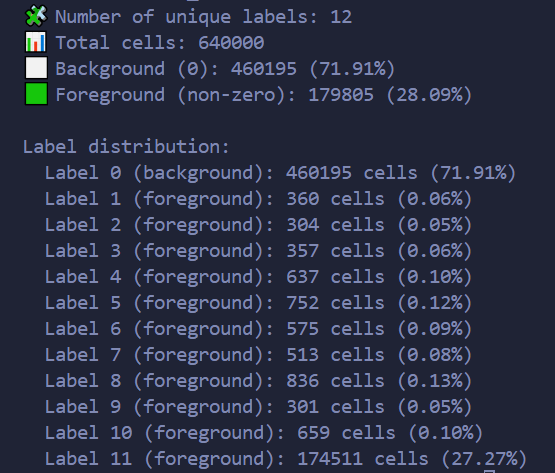Click the Label 7 row showing 513 cells

[x=258, y=355]
